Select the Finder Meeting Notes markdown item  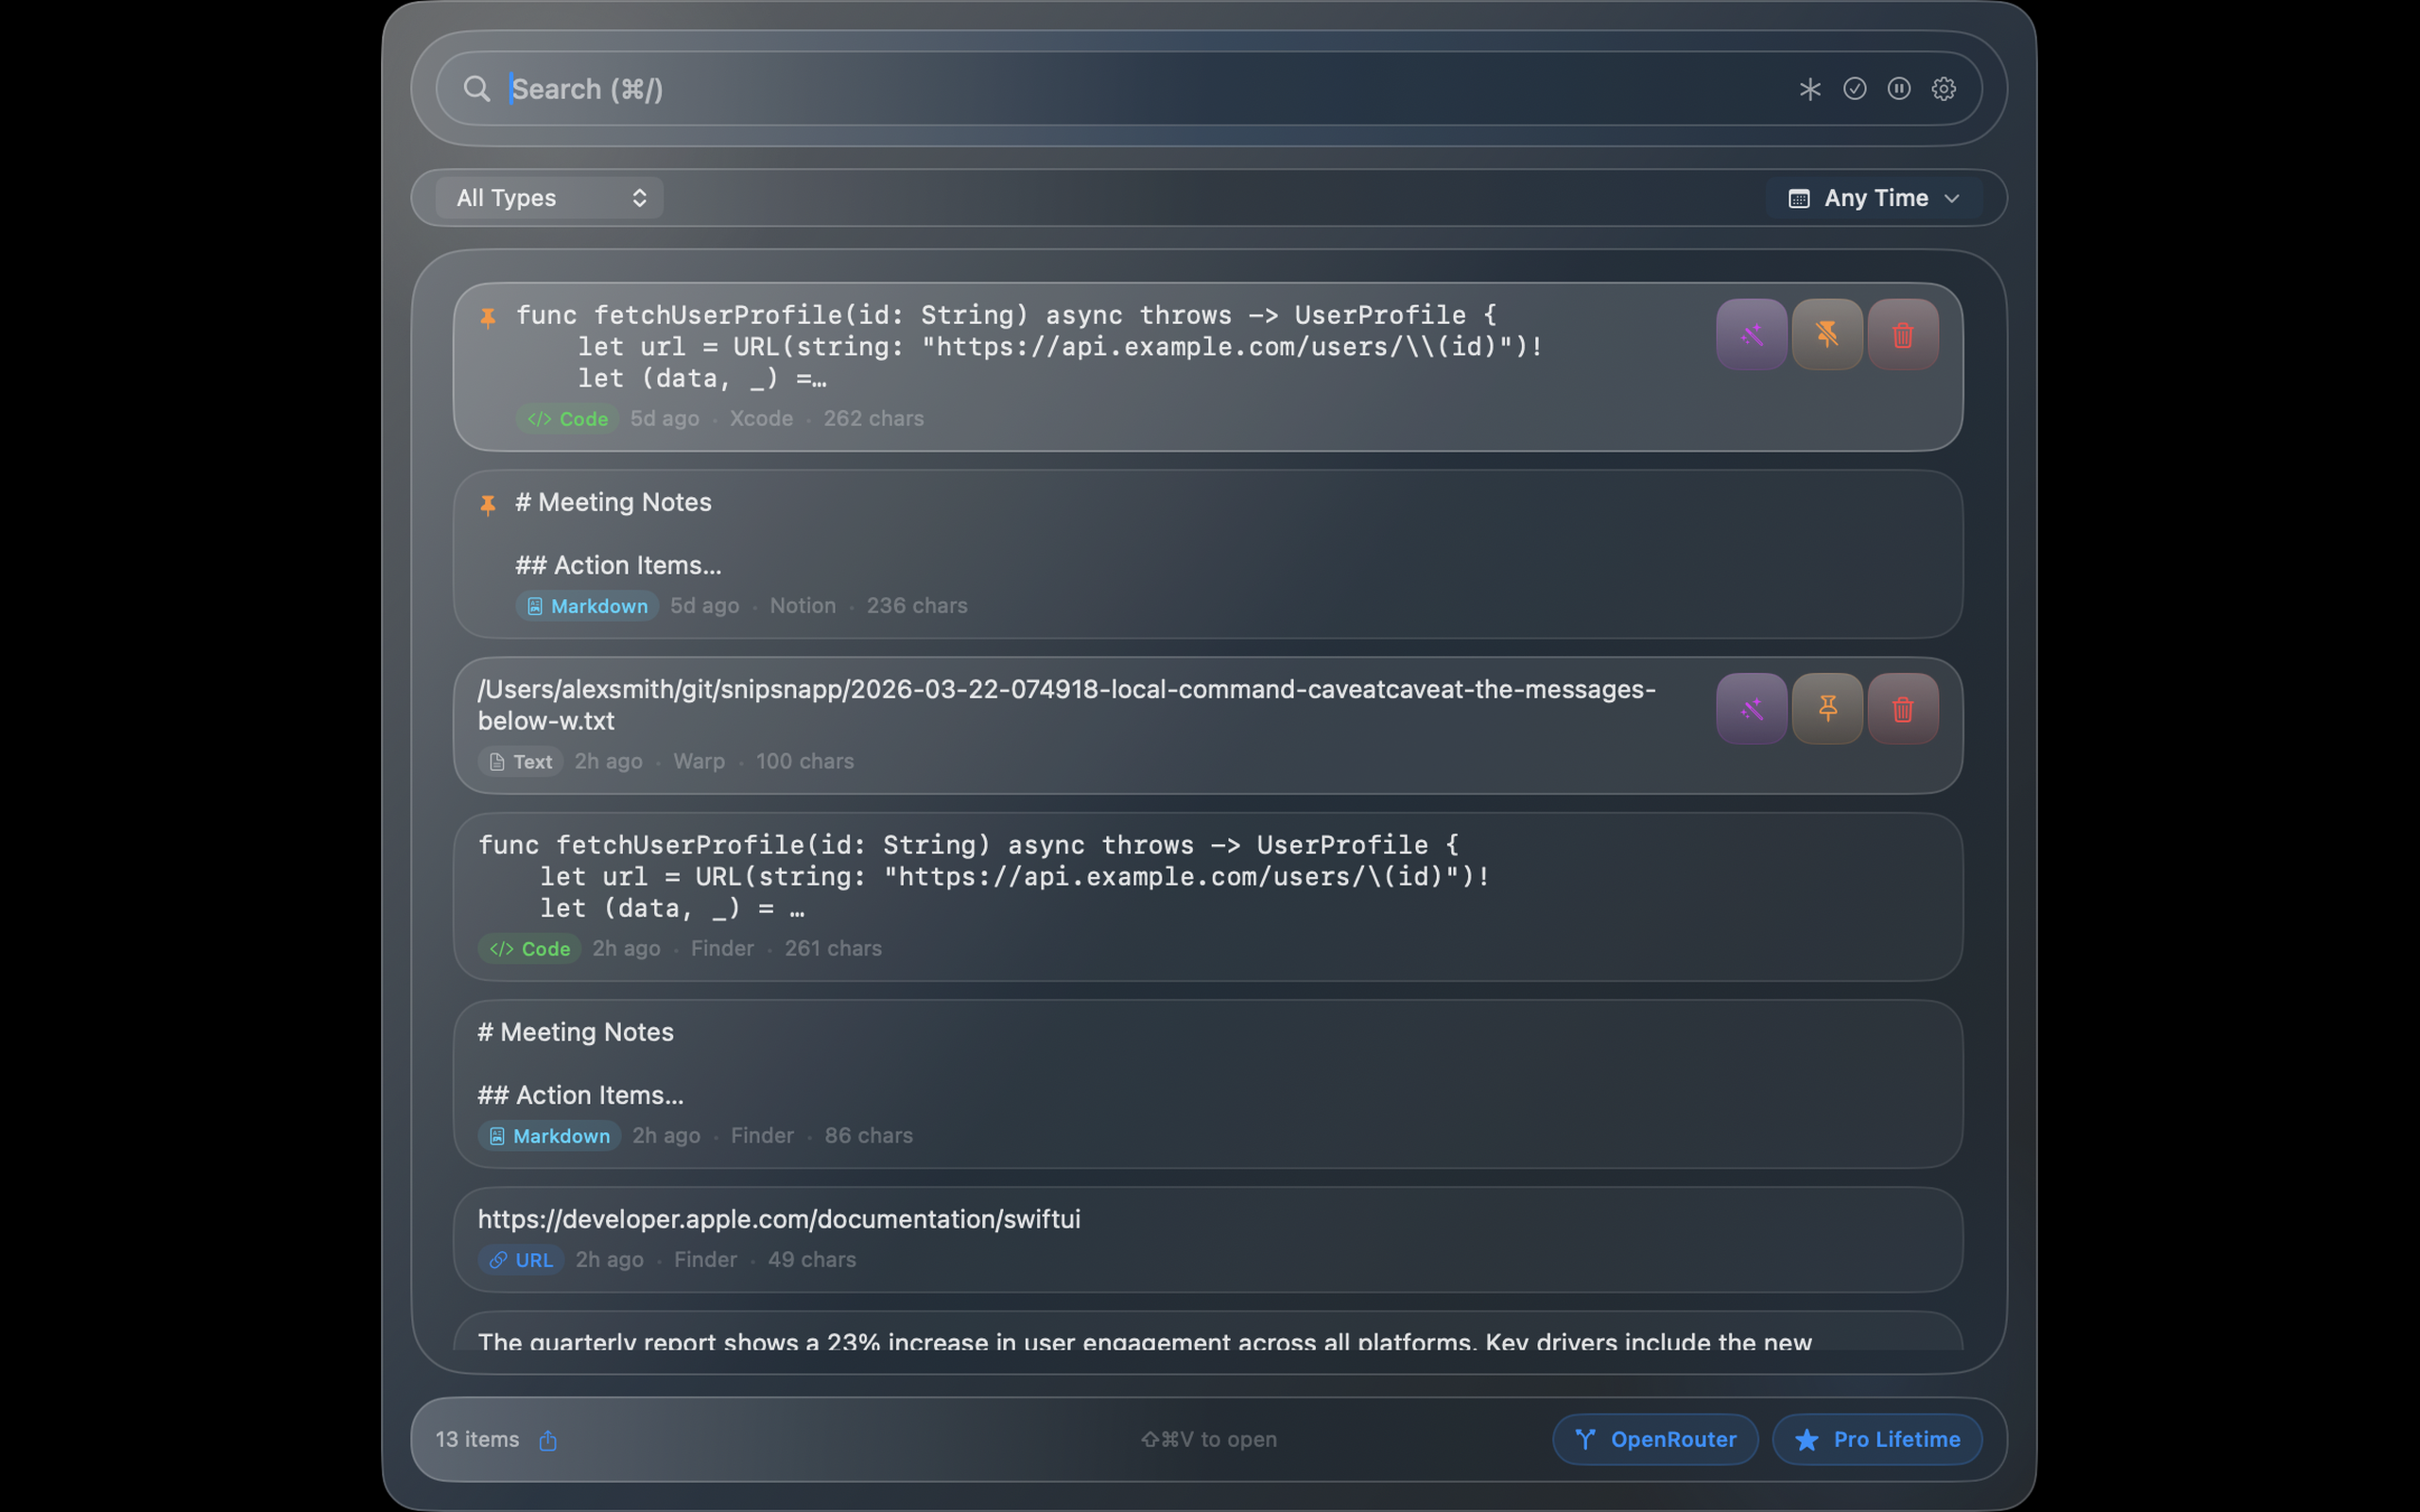[1208, 1084]
